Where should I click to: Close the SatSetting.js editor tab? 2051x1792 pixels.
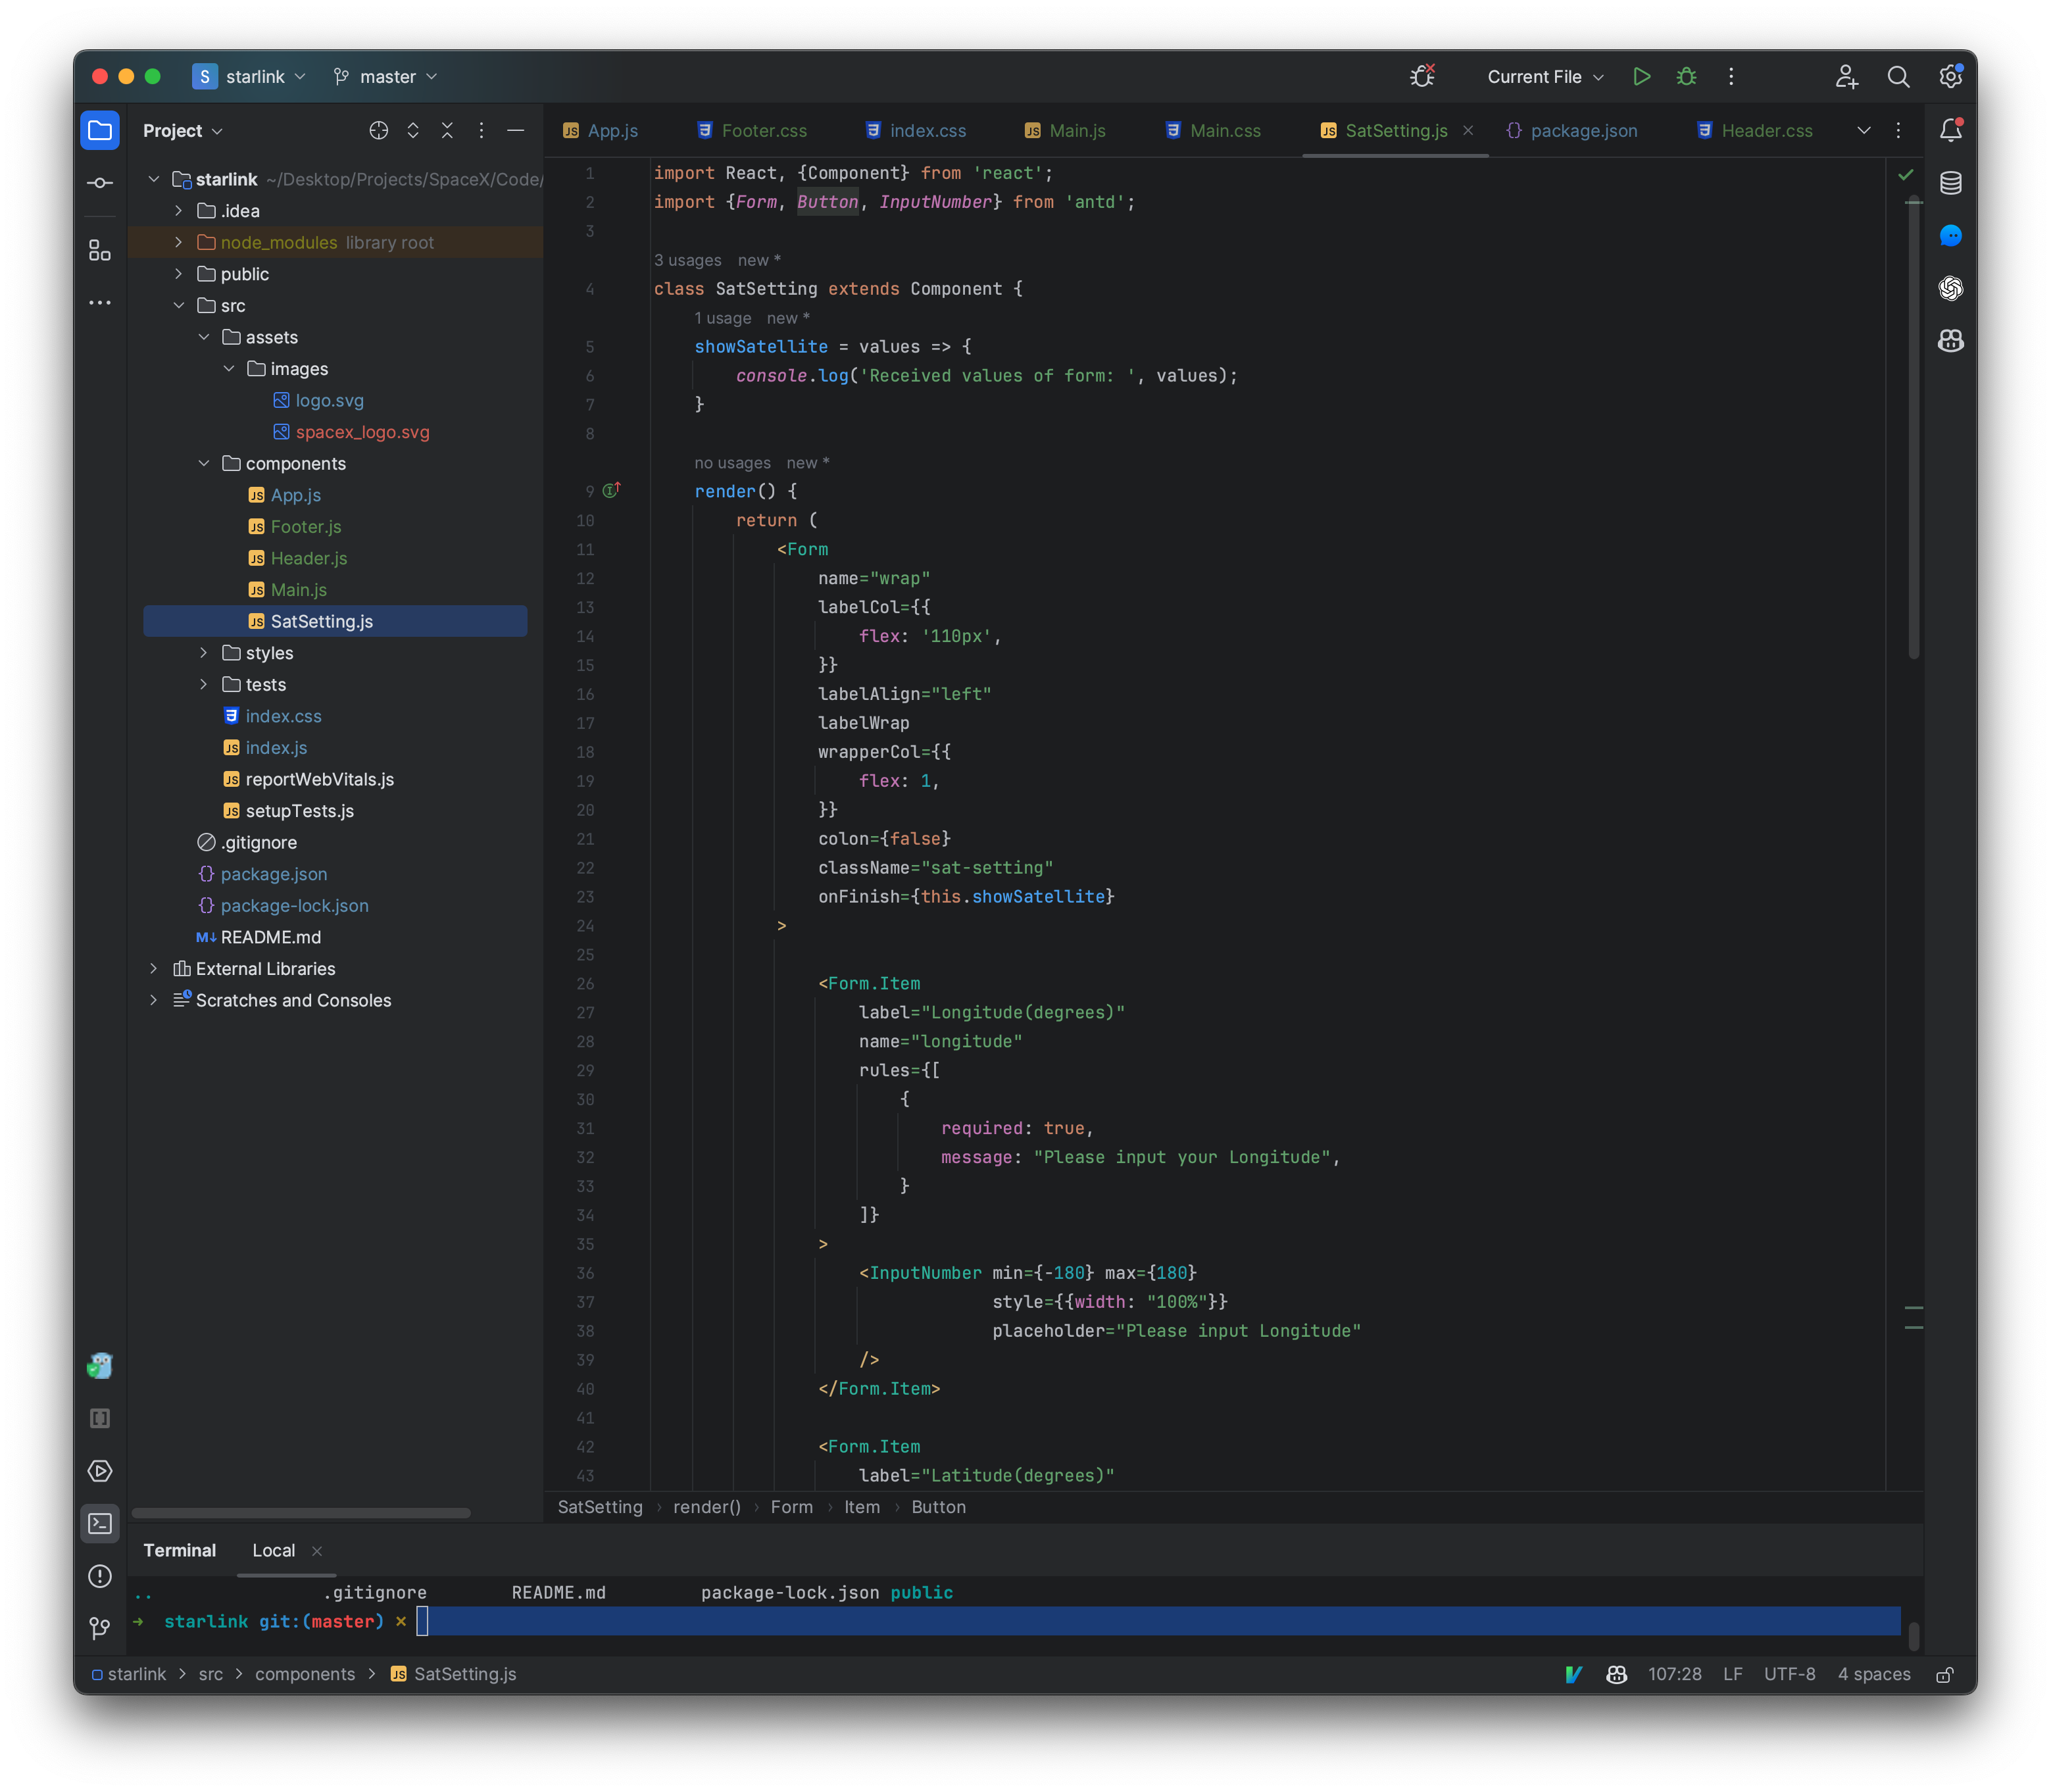point(1468,130)
